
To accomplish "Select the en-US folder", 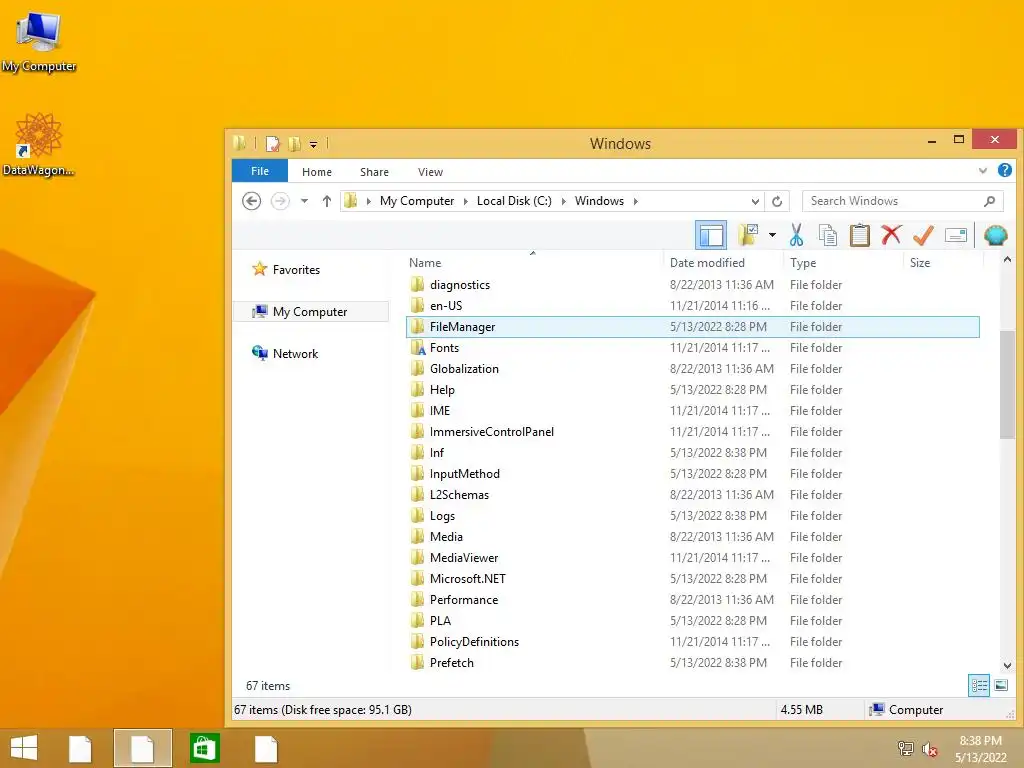I will (692, 306).
